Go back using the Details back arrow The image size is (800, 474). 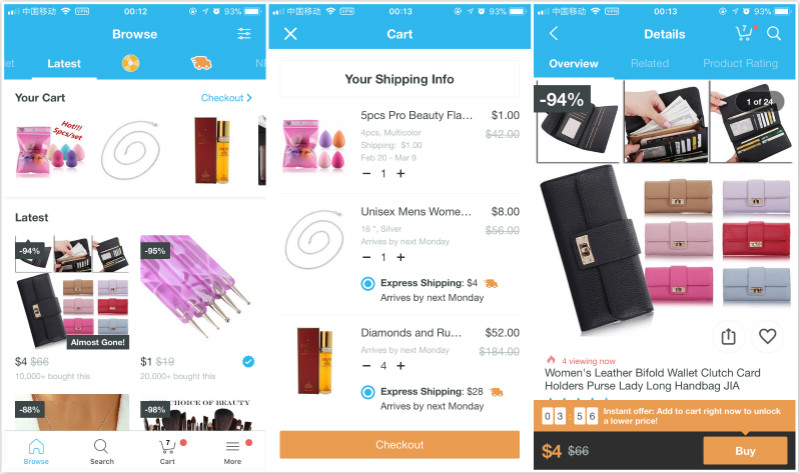point(554,34)
